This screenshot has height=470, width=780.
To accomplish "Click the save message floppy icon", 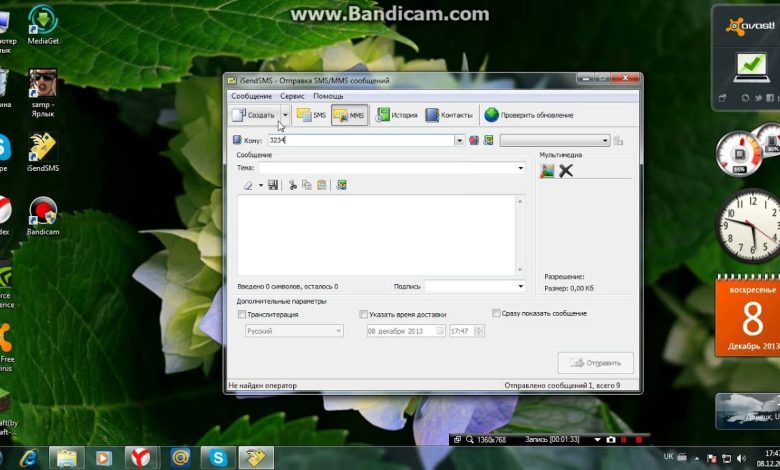I will (x=273, y=185).
